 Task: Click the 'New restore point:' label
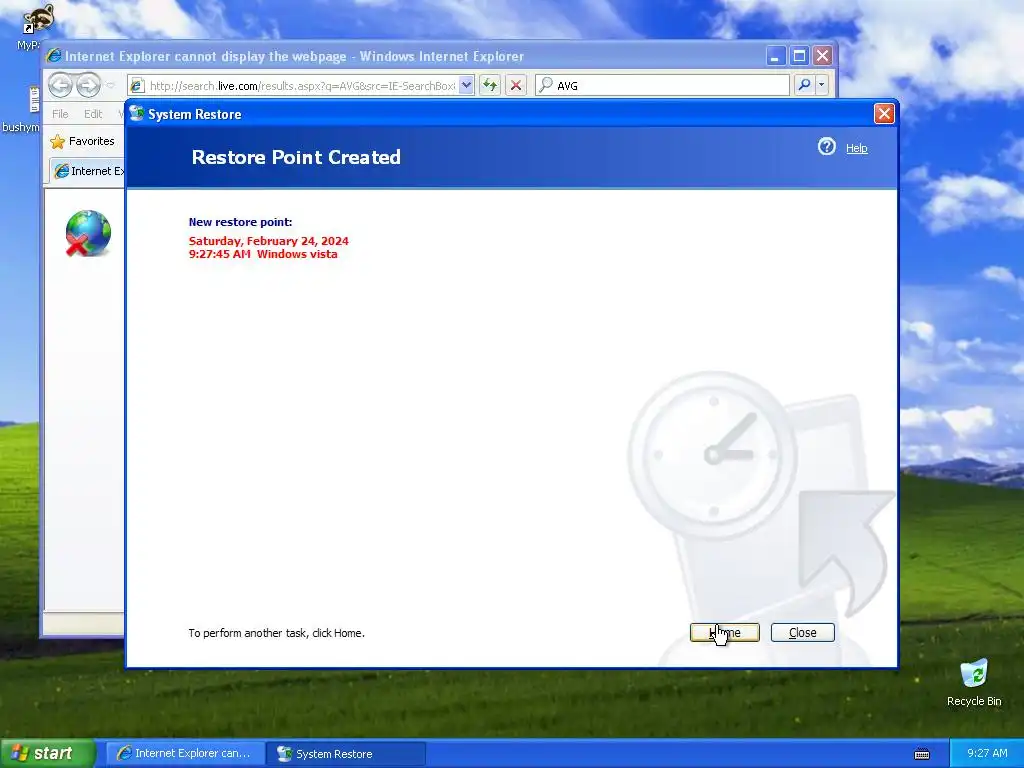coord(240,222)
